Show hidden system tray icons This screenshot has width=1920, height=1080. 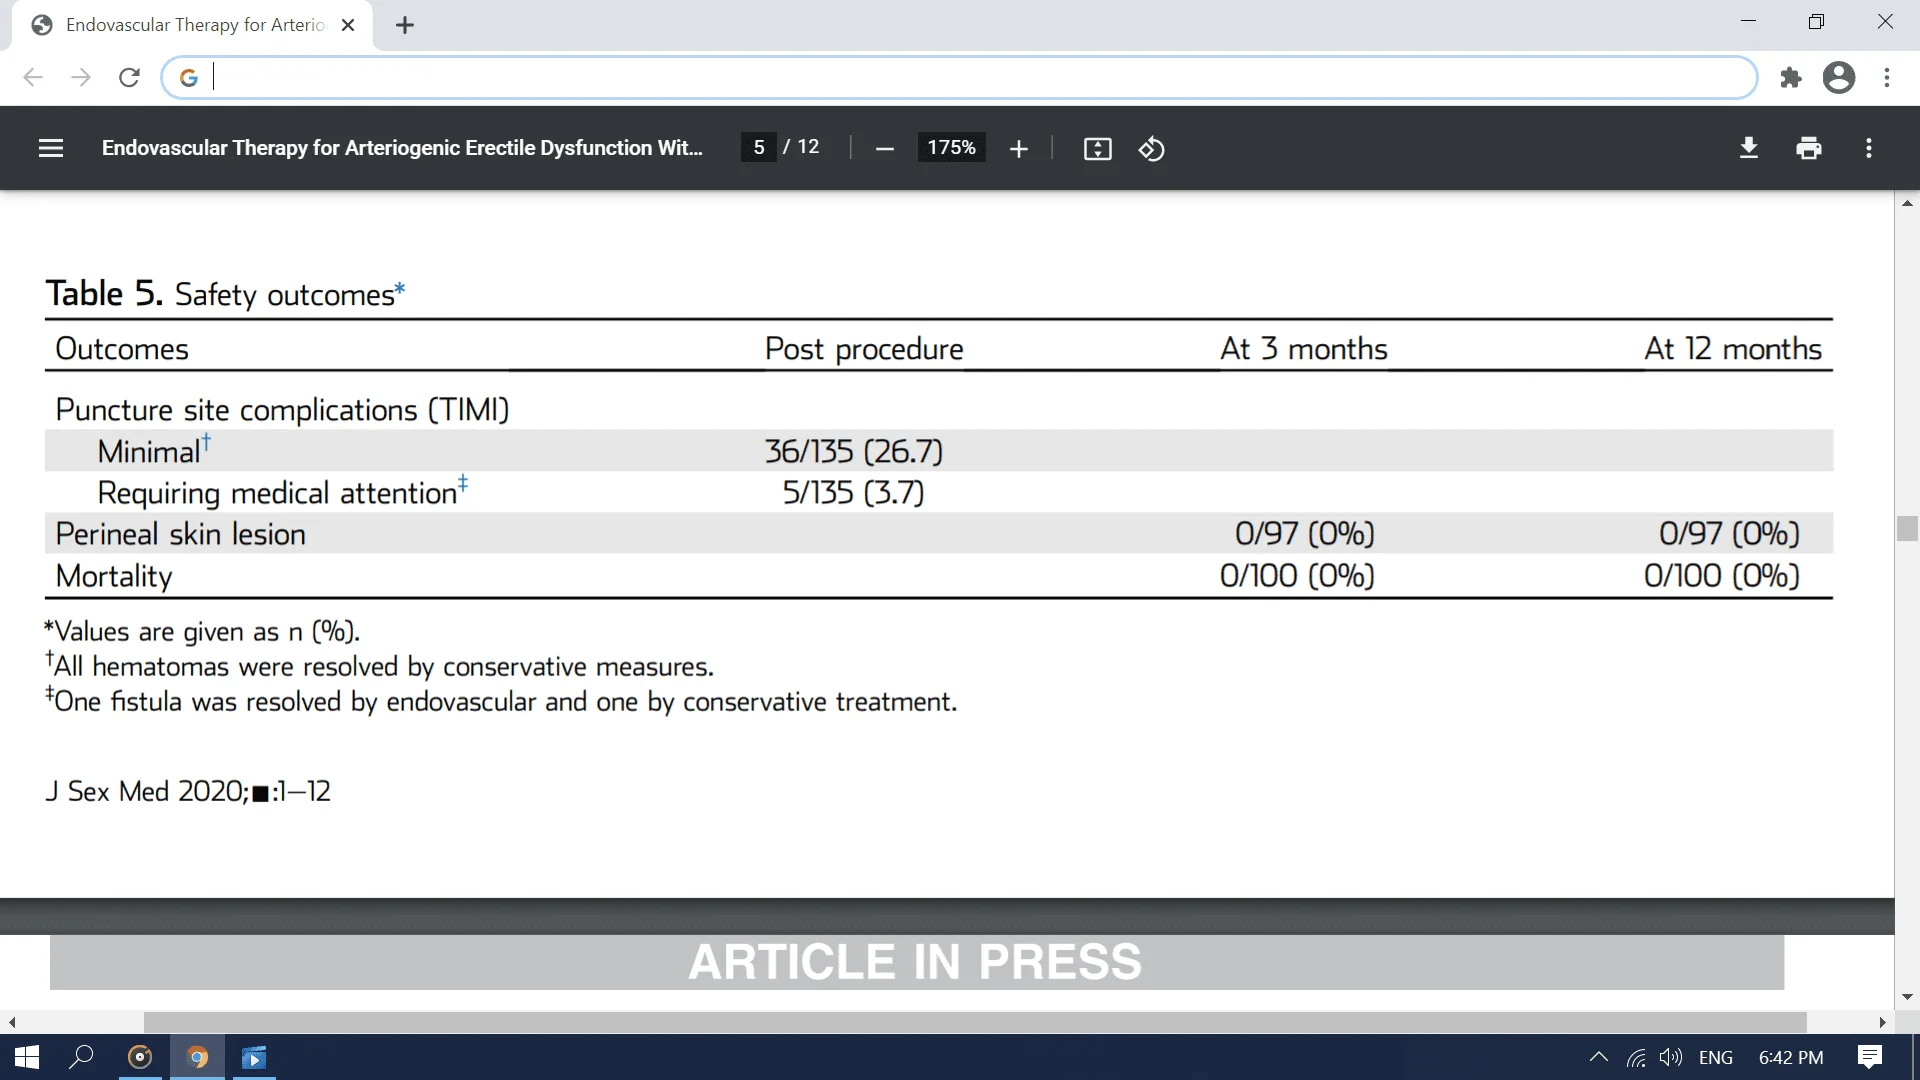pos(1598,1057)
